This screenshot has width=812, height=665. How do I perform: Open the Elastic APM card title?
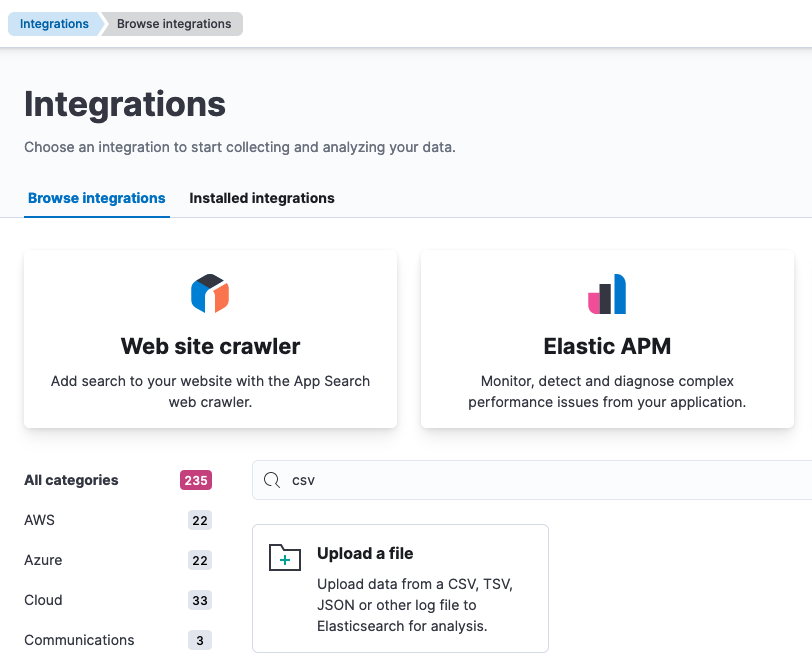[607, 346]
